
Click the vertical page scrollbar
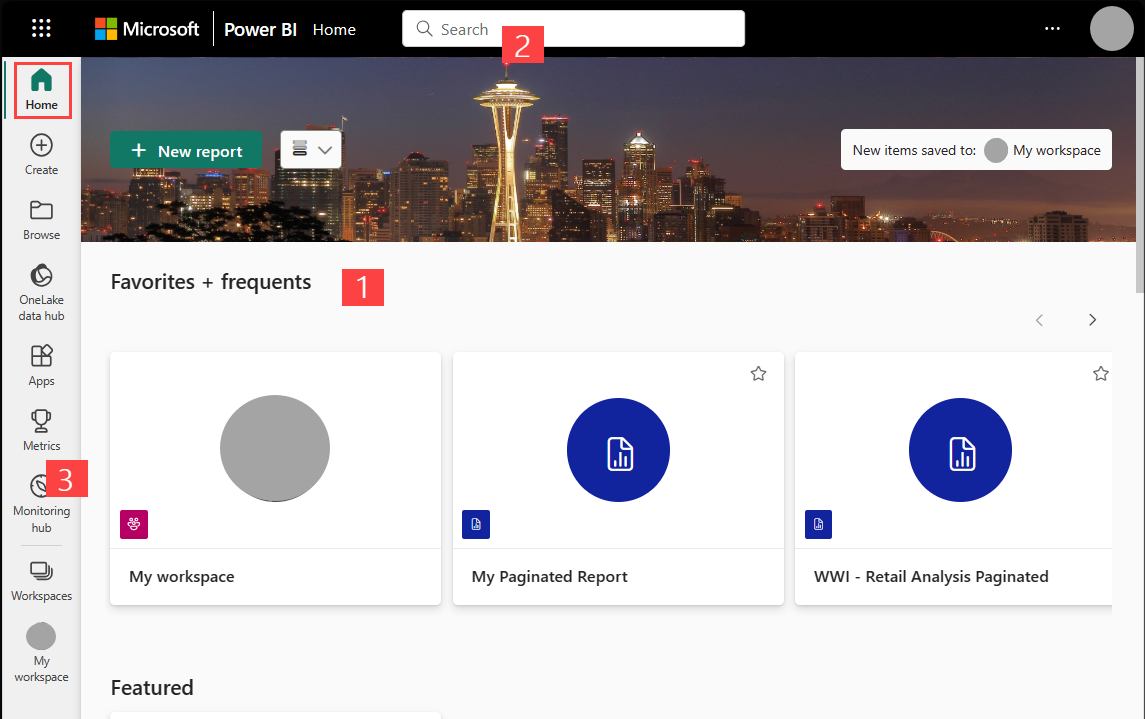[x=1140, y=175]
